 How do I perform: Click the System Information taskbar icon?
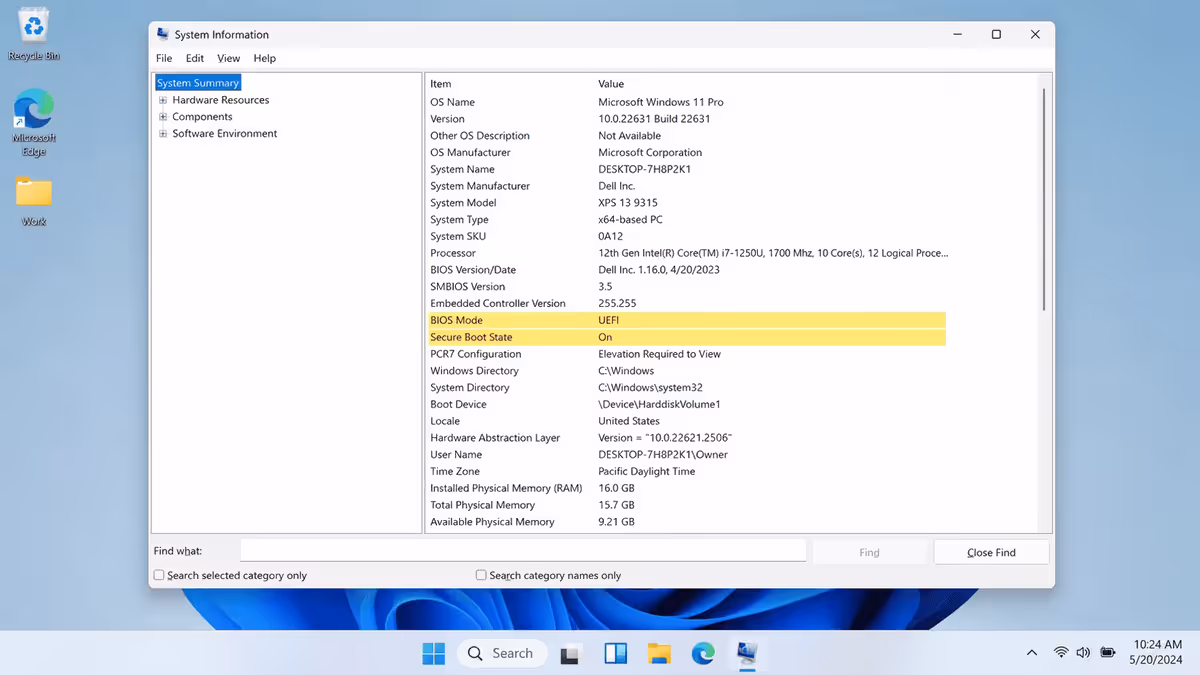click(x=747, y=653)
